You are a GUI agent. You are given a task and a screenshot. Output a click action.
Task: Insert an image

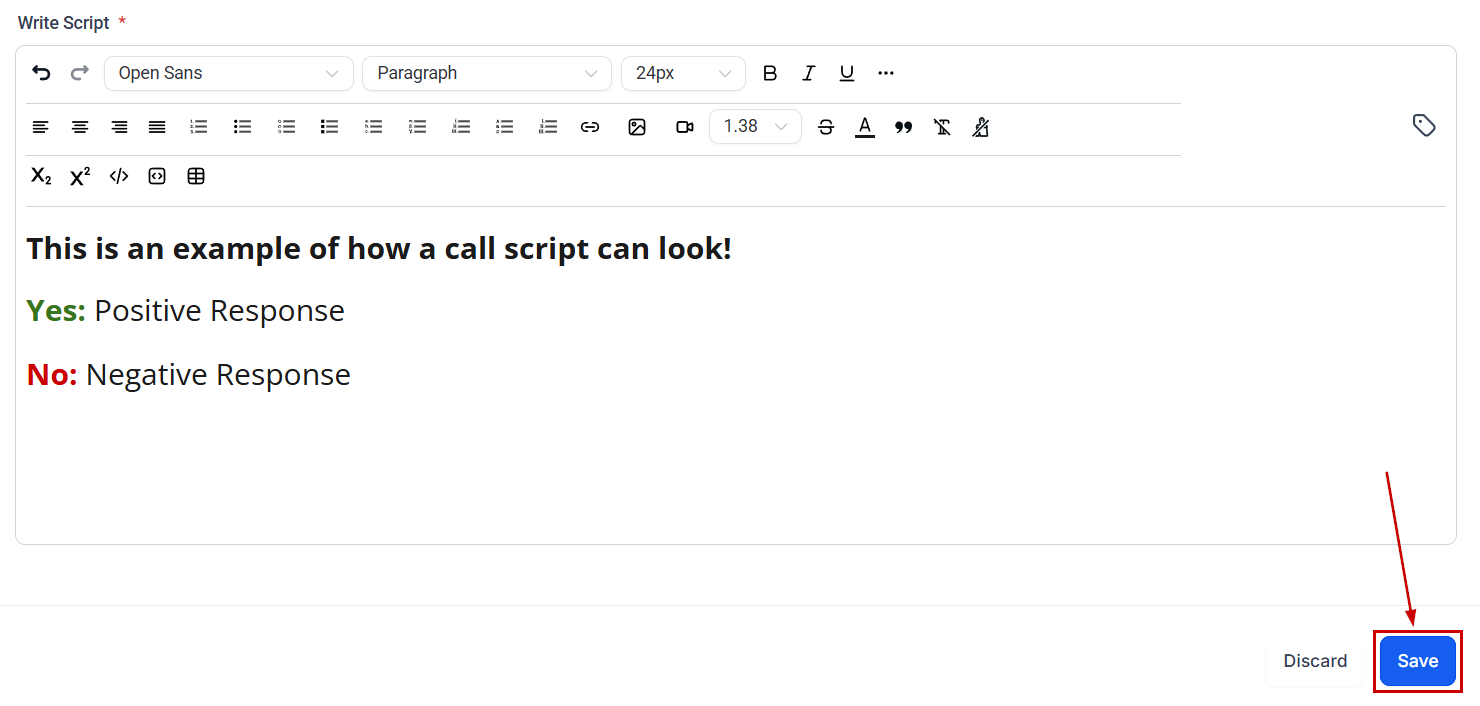tap(637, 127)
